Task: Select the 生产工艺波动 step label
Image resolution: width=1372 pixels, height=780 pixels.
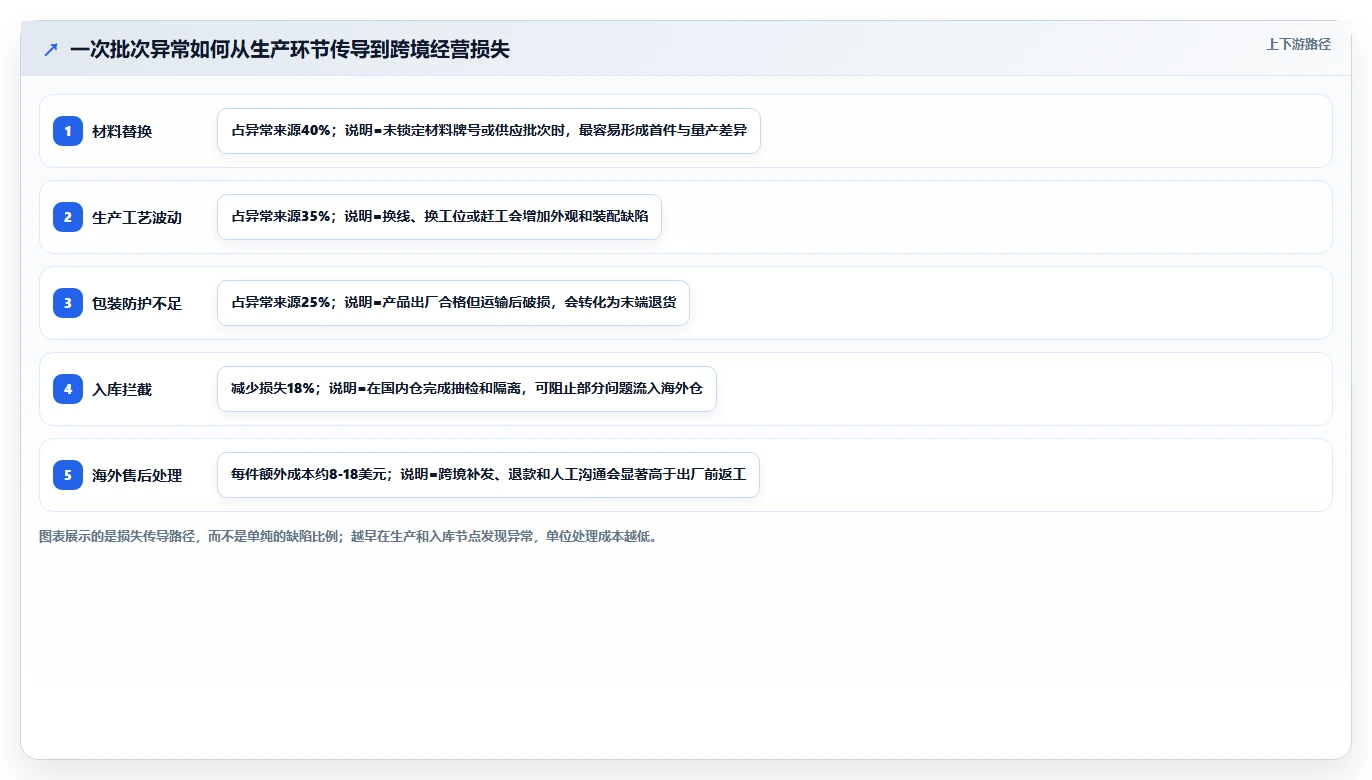Action: [137, 217]
